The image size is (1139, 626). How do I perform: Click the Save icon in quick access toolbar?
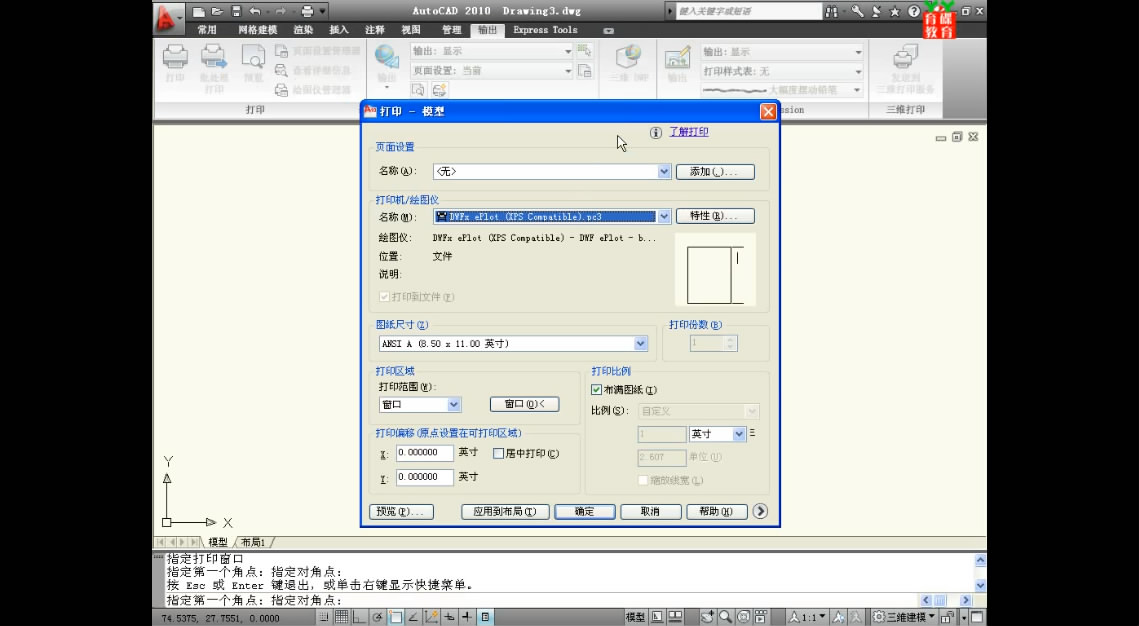(236, 11)
